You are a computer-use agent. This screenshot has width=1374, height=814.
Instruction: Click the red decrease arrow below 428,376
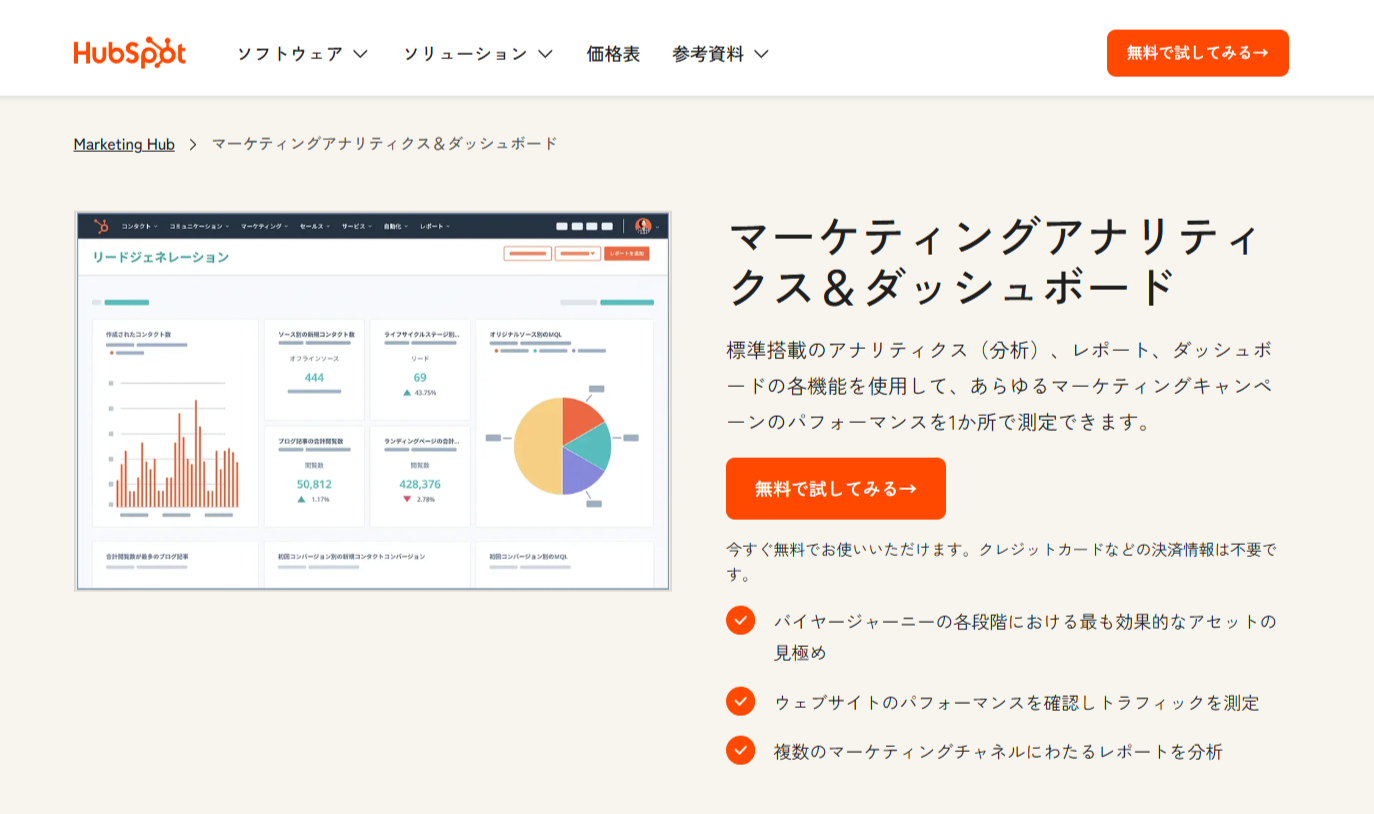[407, 497]
